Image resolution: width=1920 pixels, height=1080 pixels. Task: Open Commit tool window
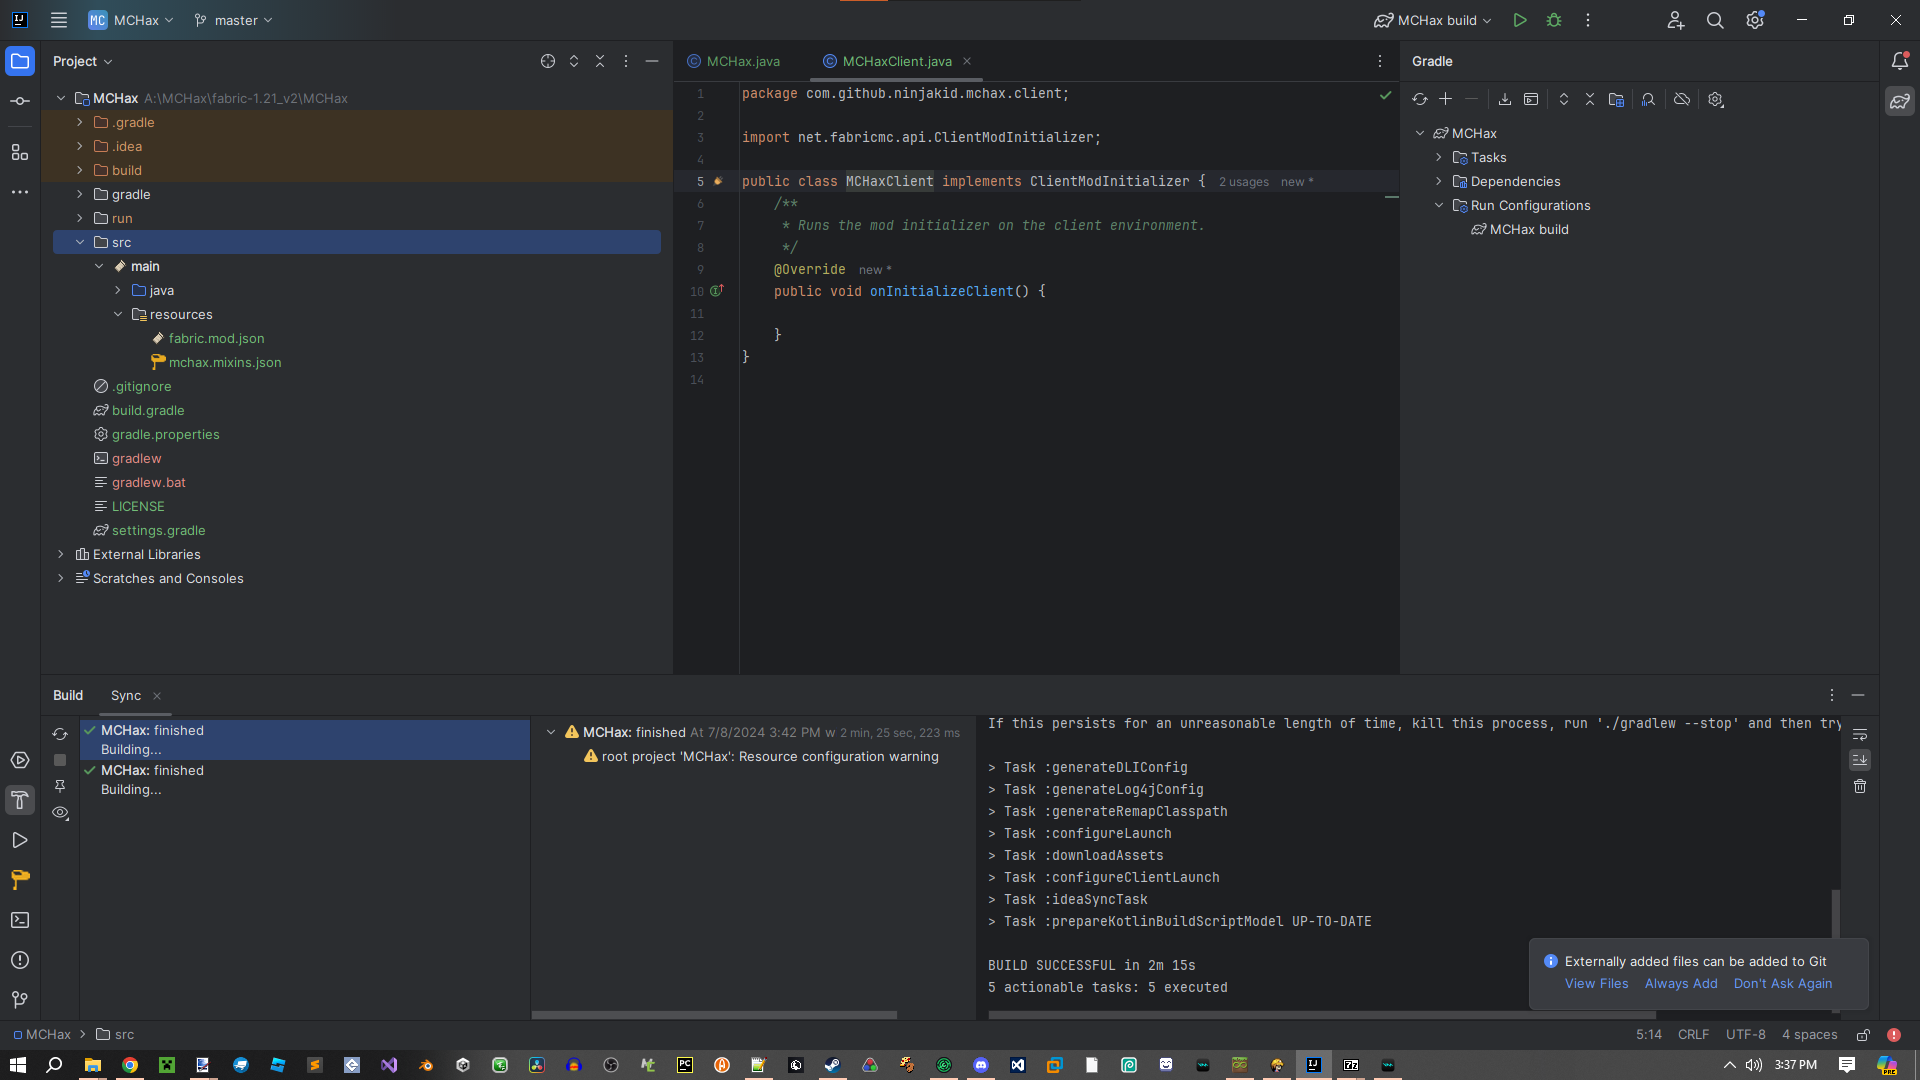click(x=20, y=101)
